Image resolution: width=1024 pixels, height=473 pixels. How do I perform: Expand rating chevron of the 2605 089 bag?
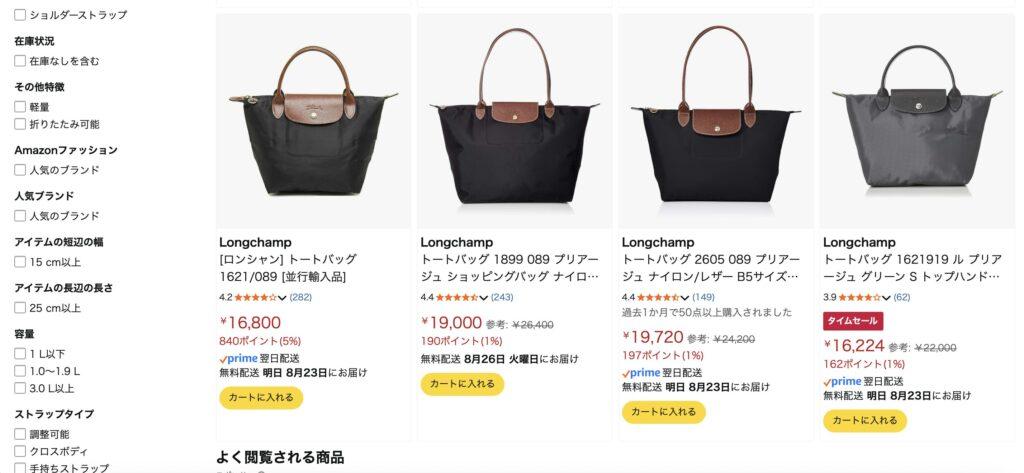[684, 298]
